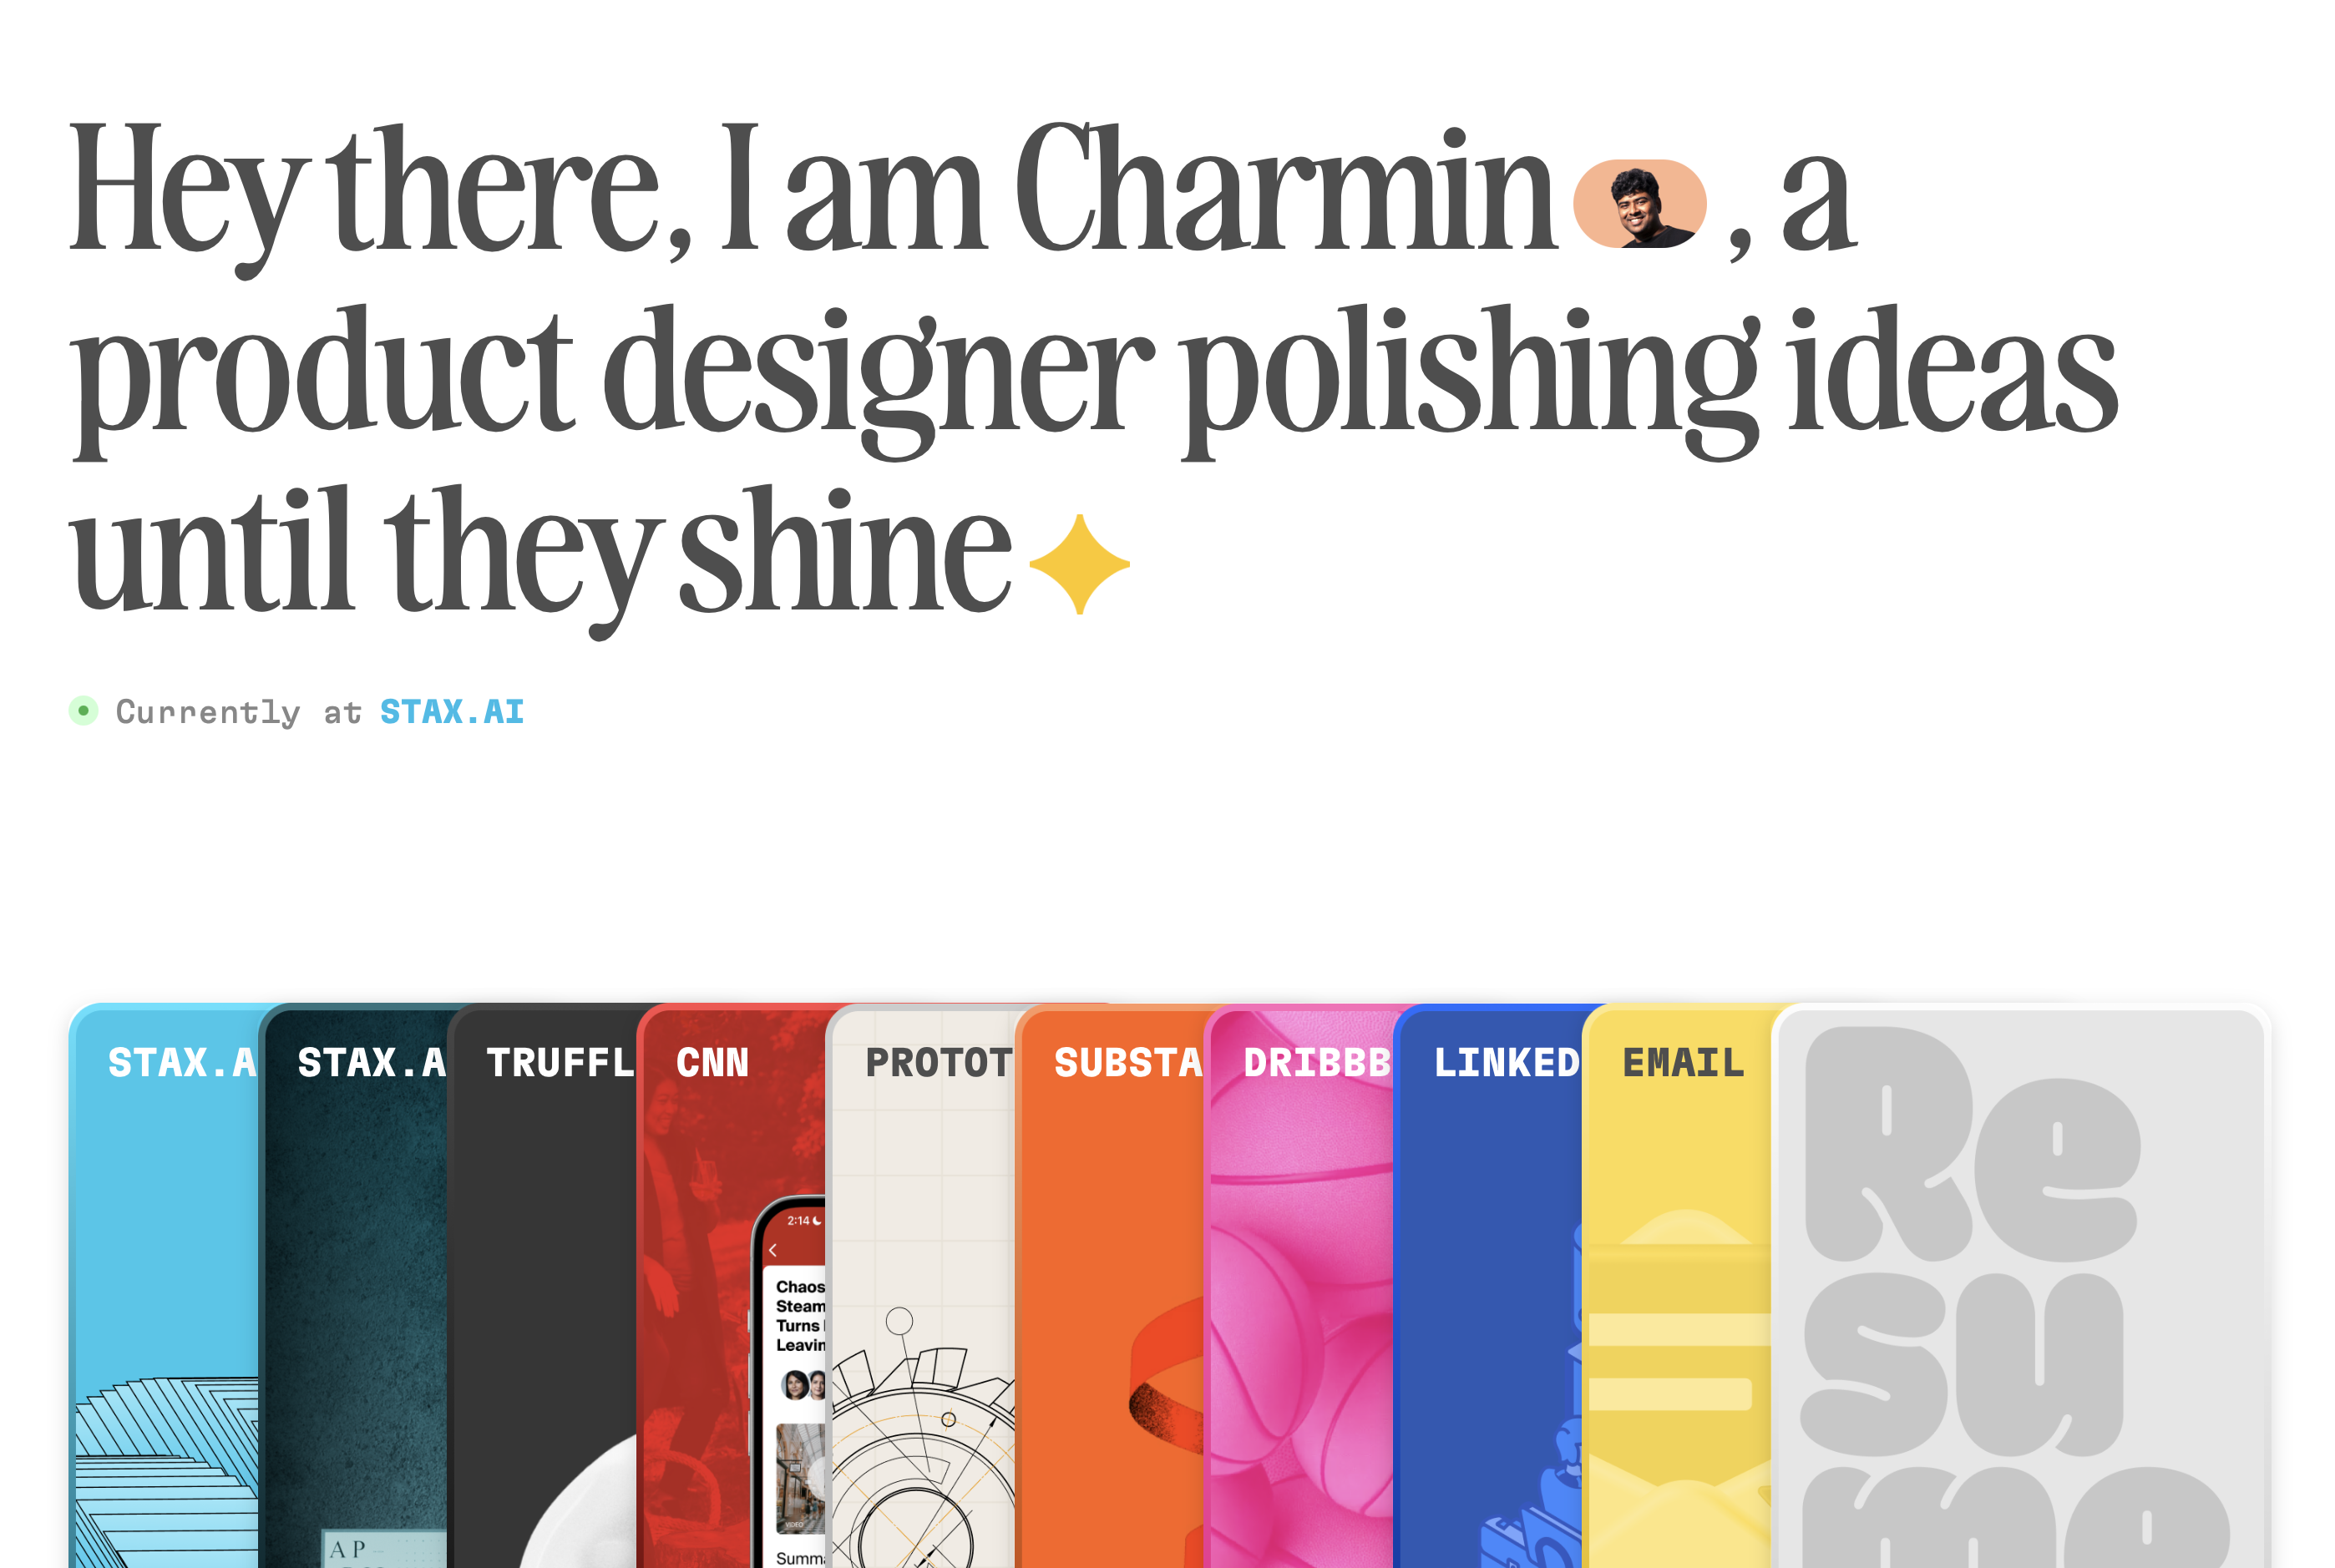The image size is (2335, 1568).
Task: Click the green status dot
Action: point(84,711)
